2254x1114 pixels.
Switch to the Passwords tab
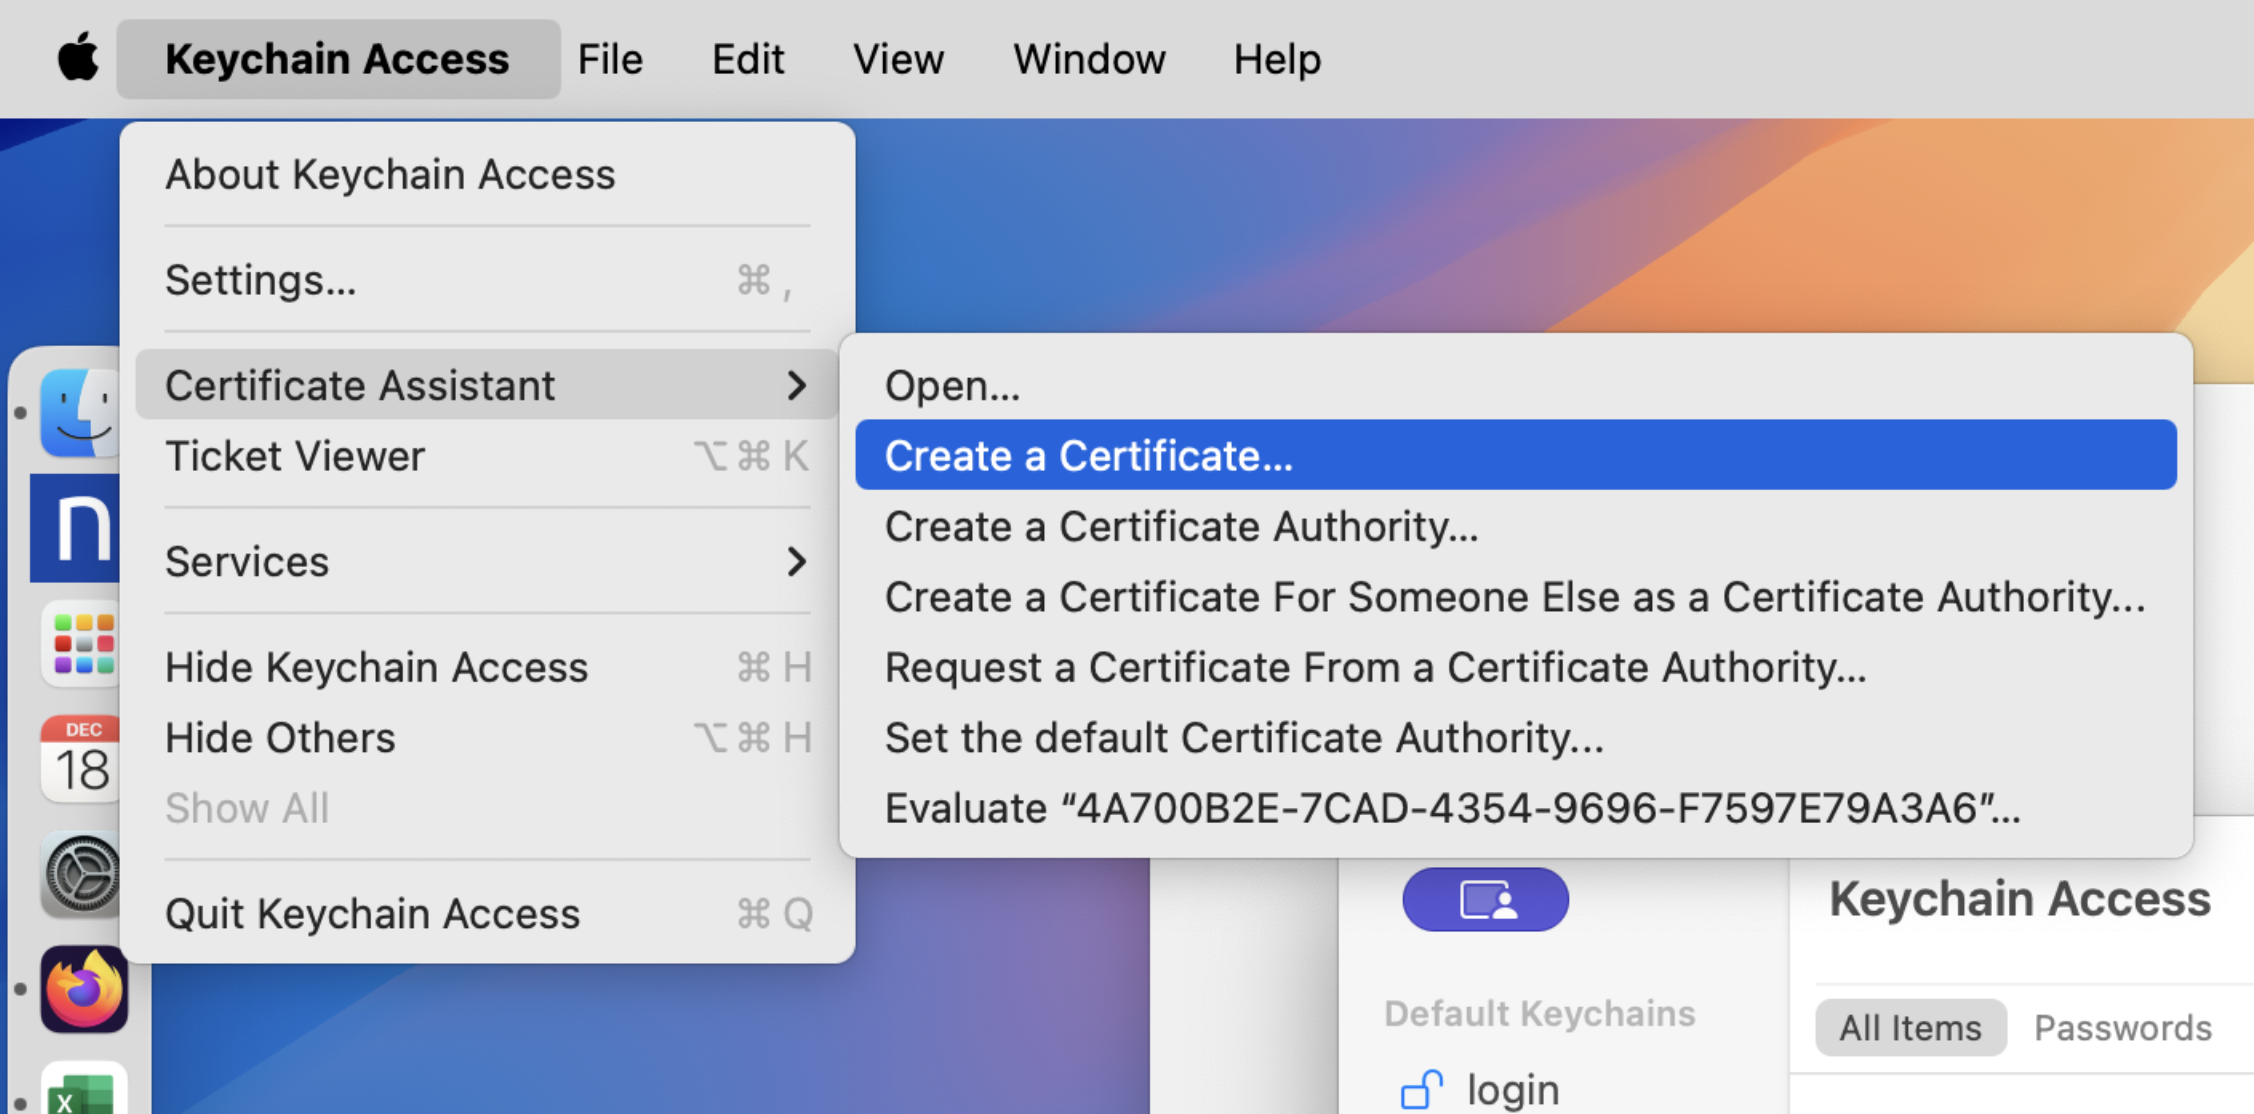pos(2122,1028)
